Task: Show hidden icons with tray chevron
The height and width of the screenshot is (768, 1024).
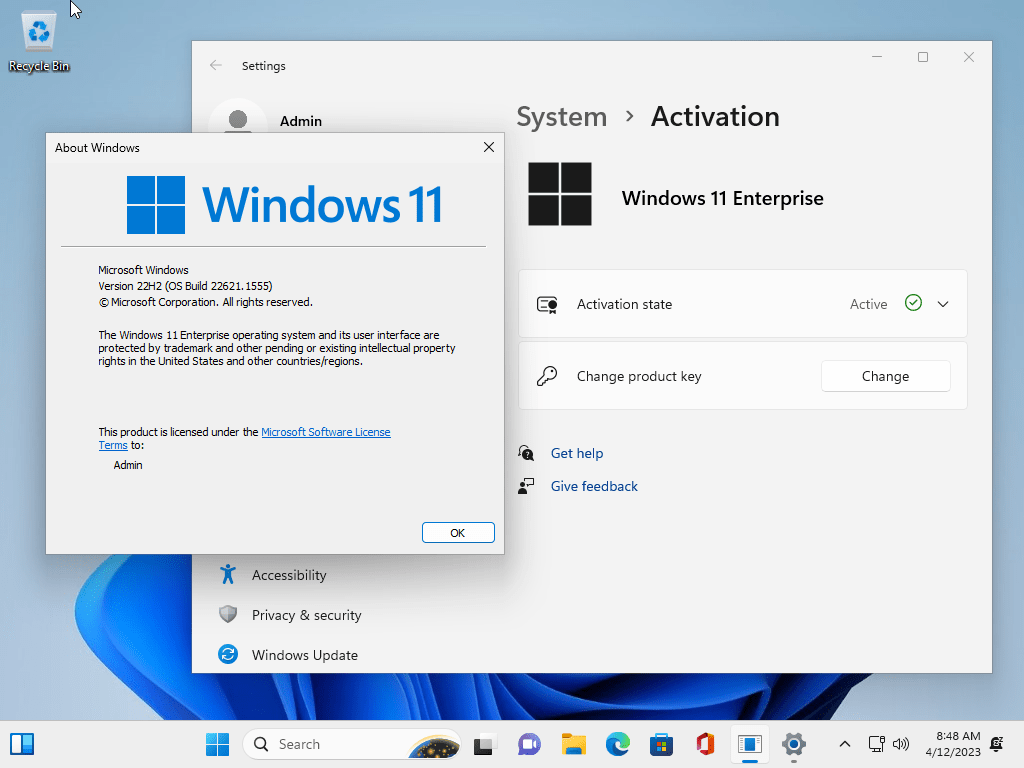Action: coord(844,744)
